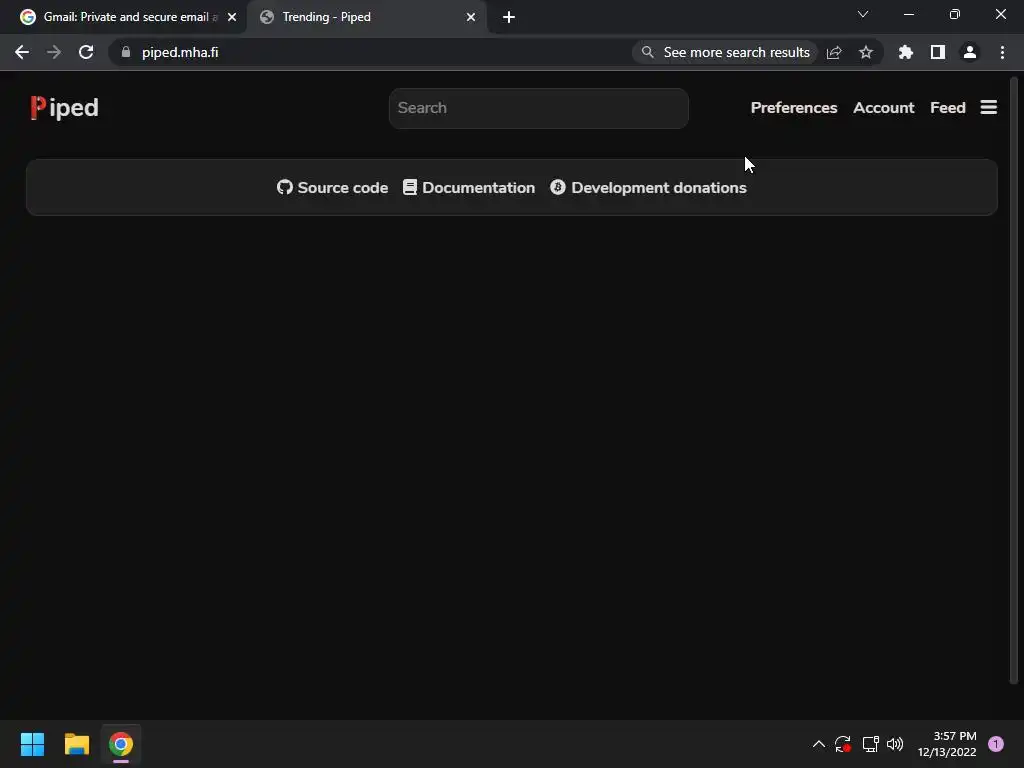Image resolution: width=1024 pixels, height=768 pixels.
Task: Share this page icon
Action: tap(834, 52)
